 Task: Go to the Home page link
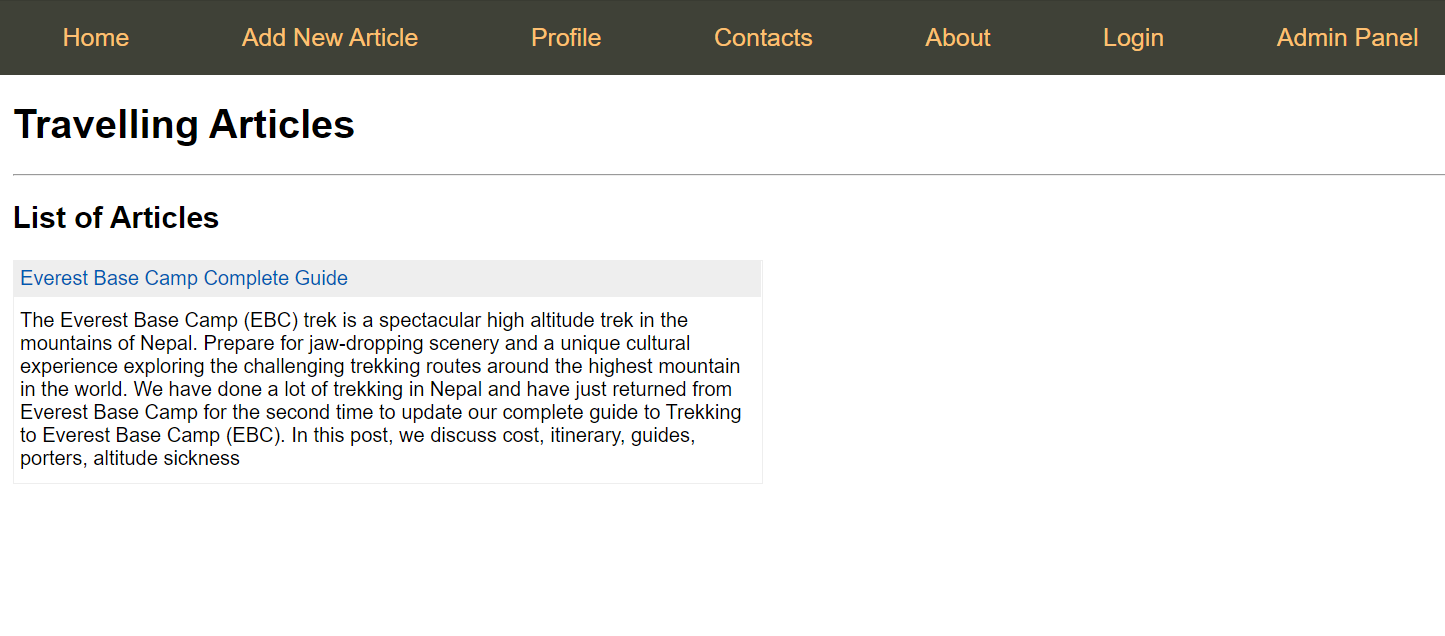96,38
